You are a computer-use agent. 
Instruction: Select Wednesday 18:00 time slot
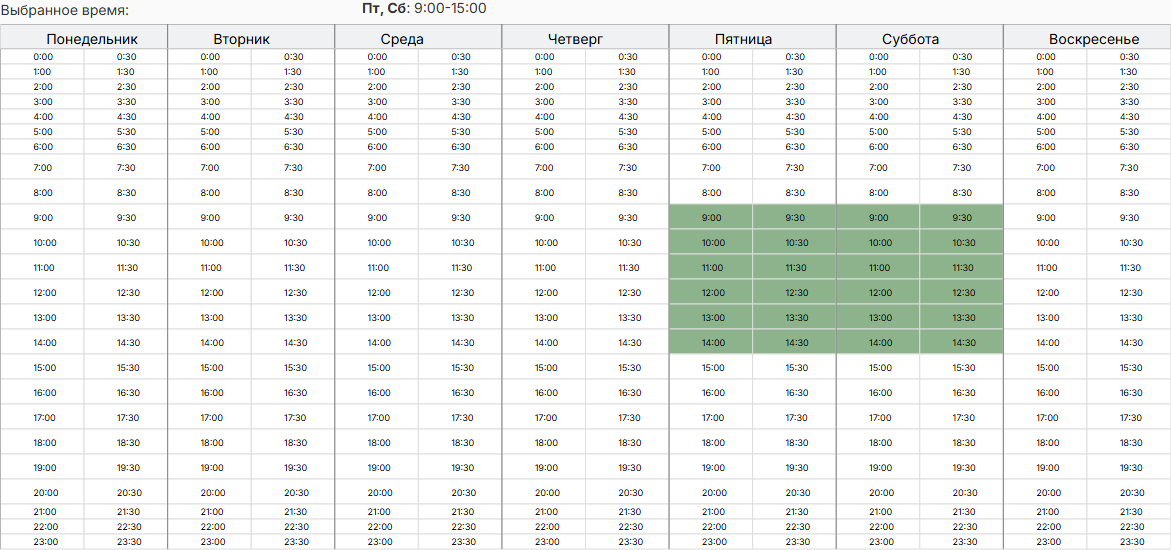[x=377, y=442]
